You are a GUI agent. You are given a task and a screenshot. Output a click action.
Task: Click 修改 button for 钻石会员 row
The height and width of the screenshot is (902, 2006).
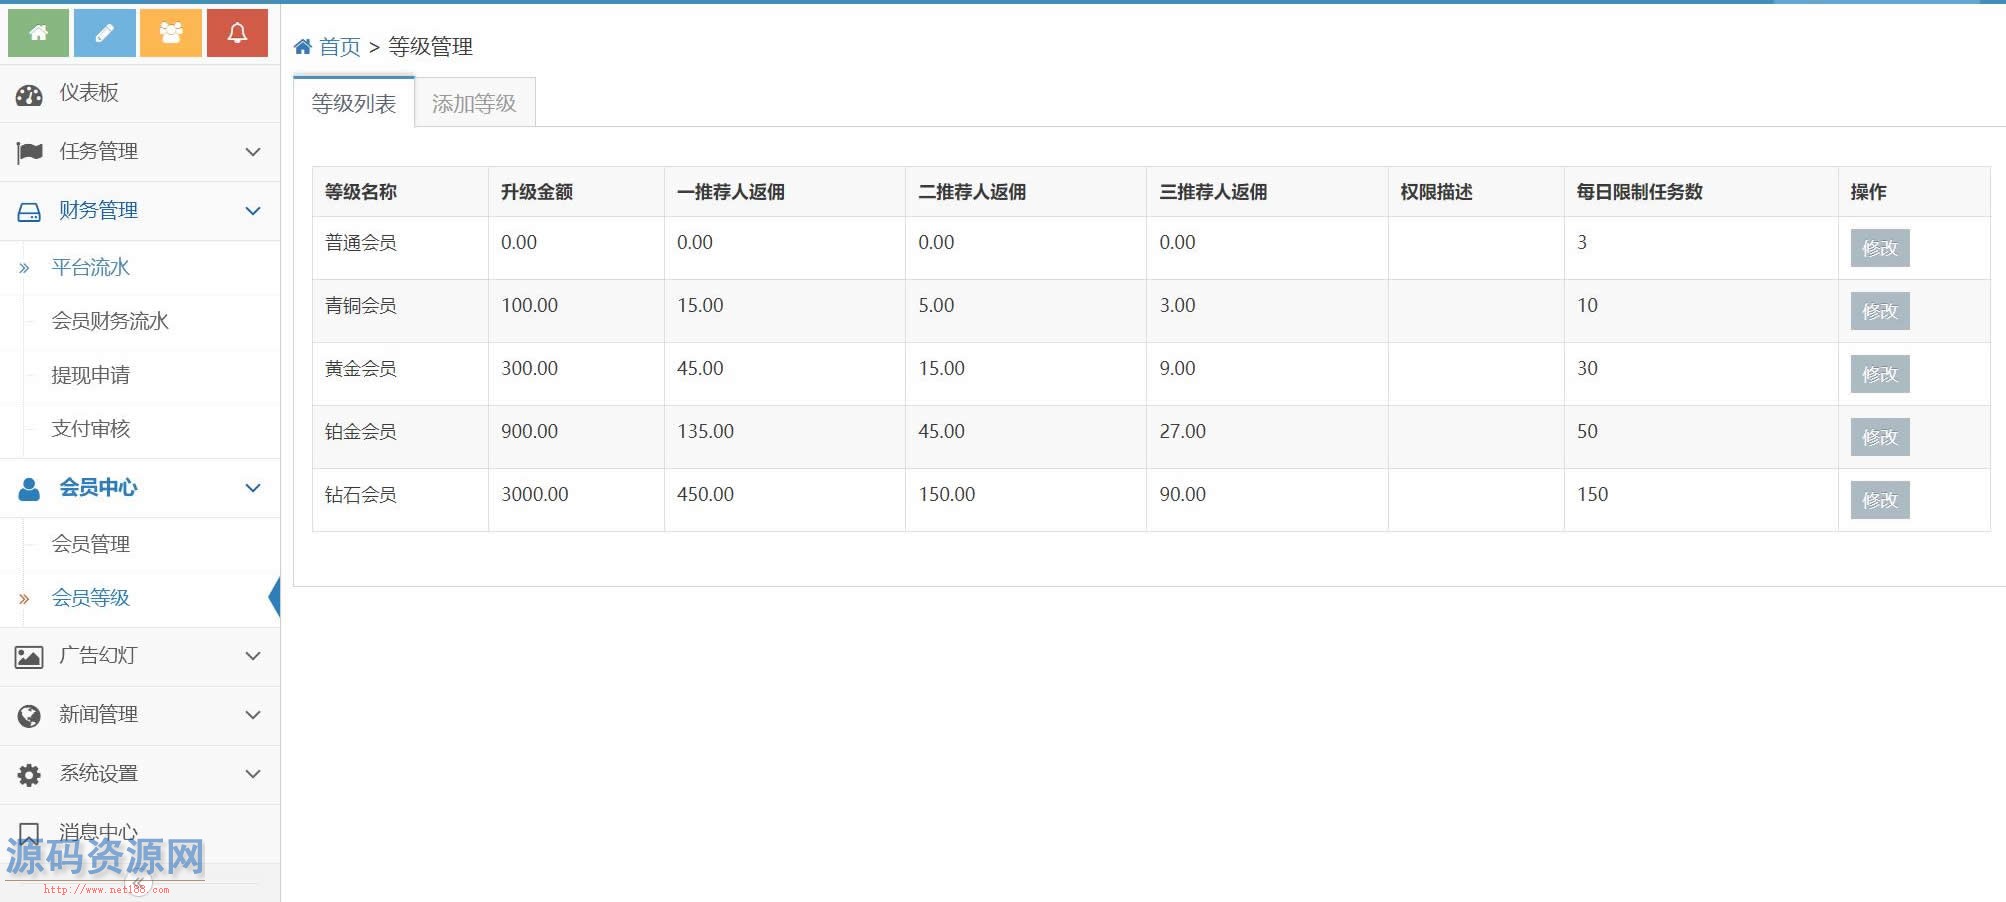coord(1879,500)
